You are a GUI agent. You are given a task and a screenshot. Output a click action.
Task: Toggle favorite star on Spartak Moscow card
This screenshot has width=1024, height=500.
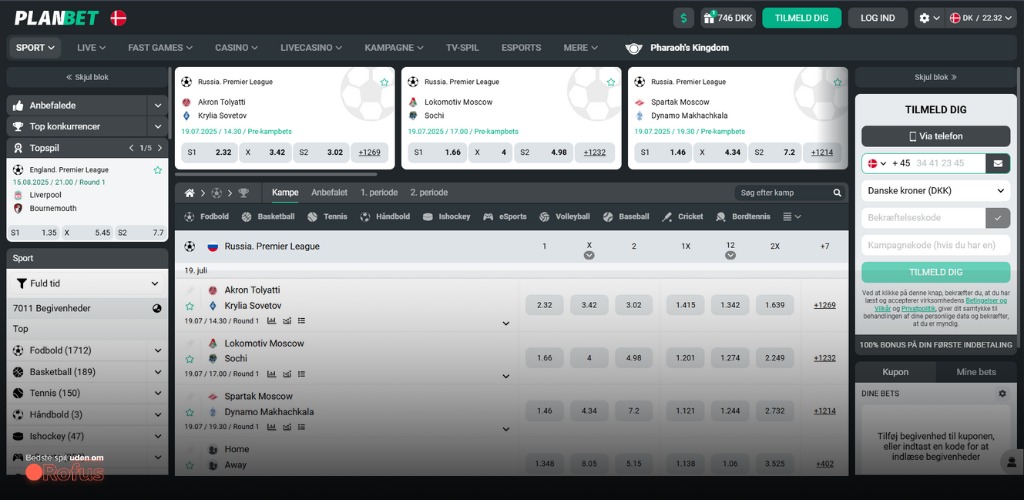[836, 82]
